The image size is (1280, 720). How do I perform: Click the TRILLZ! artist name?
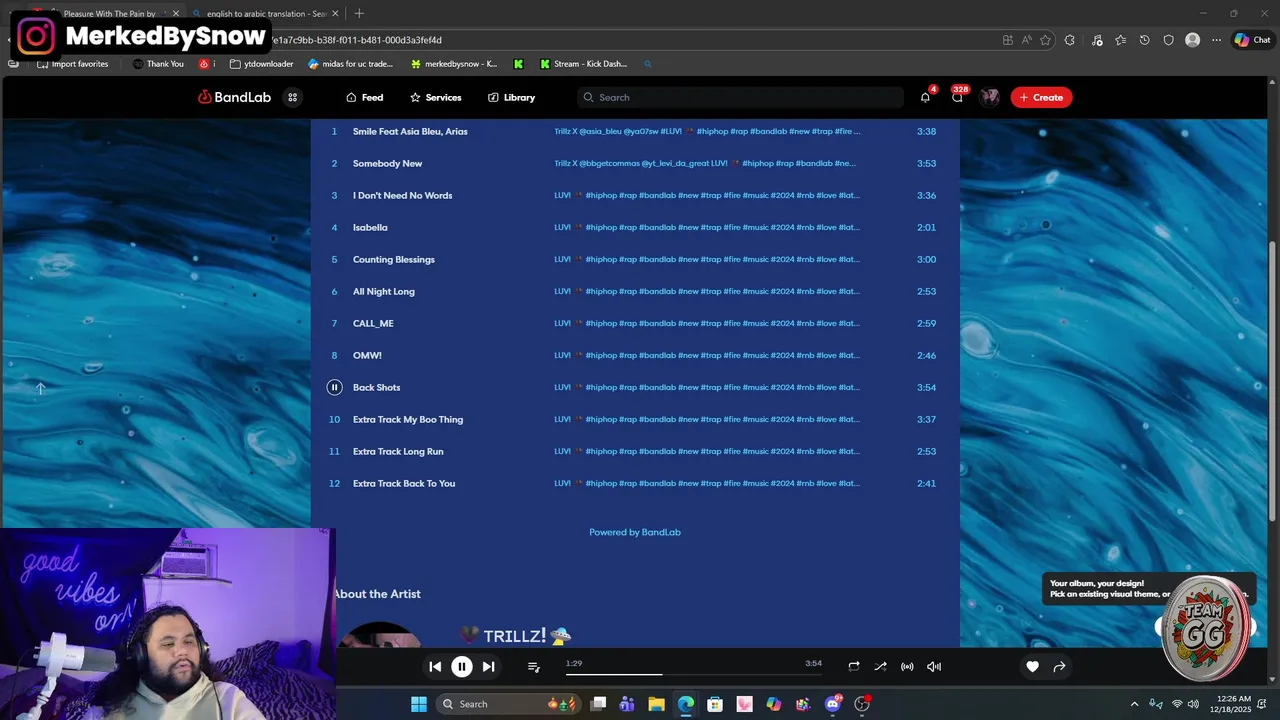[515, 636]
